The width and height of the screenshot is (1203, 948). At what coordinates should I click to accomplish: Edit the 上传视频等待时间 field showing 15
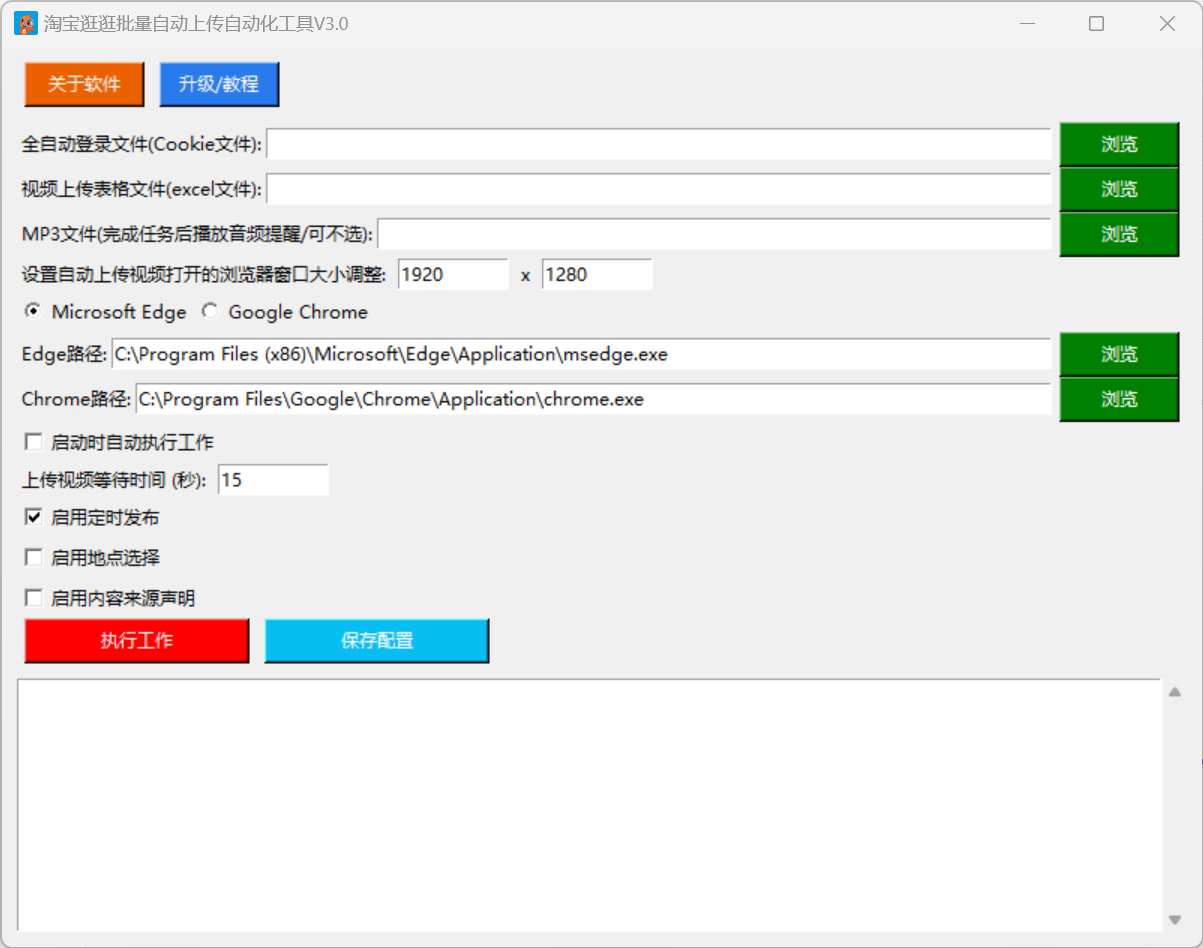pos(273,480)
